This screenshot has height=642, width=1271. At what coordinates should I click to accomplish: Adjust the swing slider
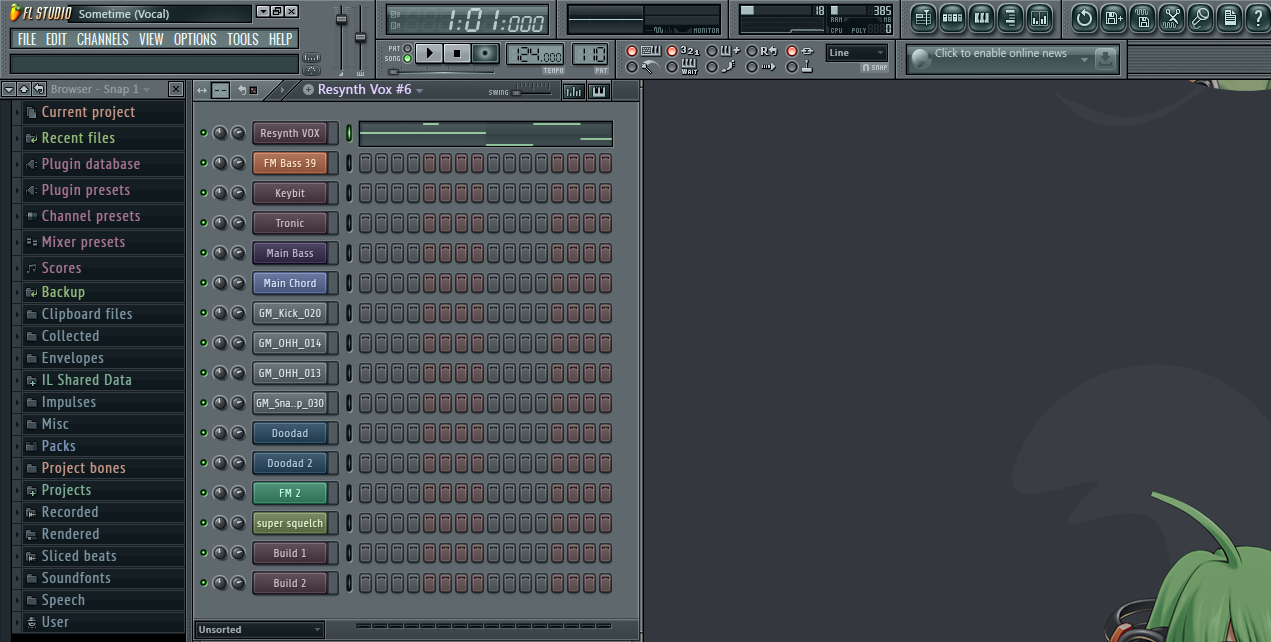coord(531,92)
